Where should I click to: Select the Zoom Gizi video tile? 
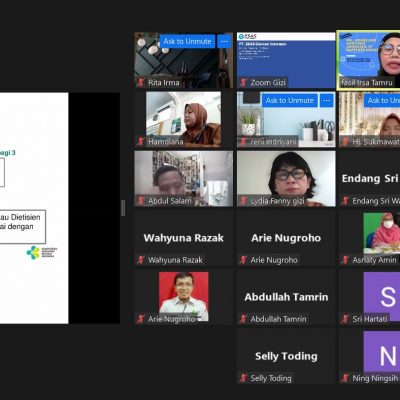point(286,60)
